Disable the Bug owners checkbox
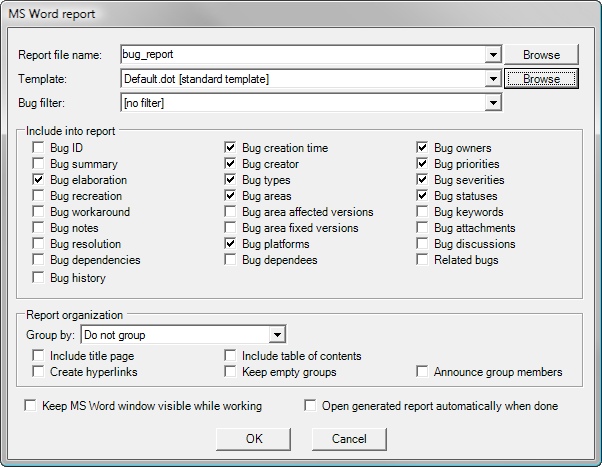Screen dimensions: 602x467 [424, 148]
